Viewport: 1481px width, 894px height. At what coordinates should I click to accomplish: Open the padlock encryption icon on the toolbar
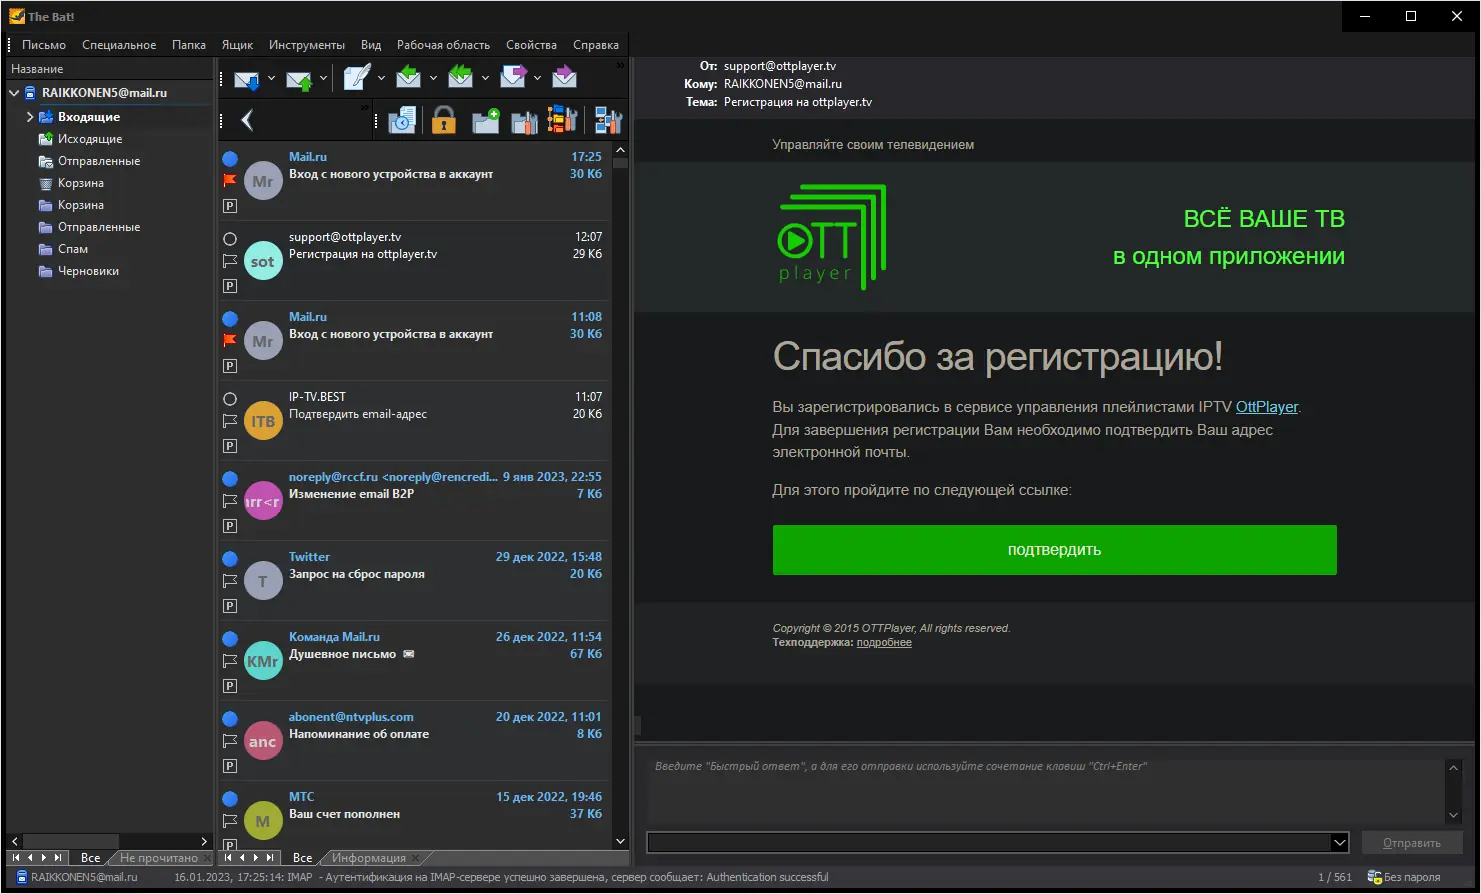click(445, 120)
